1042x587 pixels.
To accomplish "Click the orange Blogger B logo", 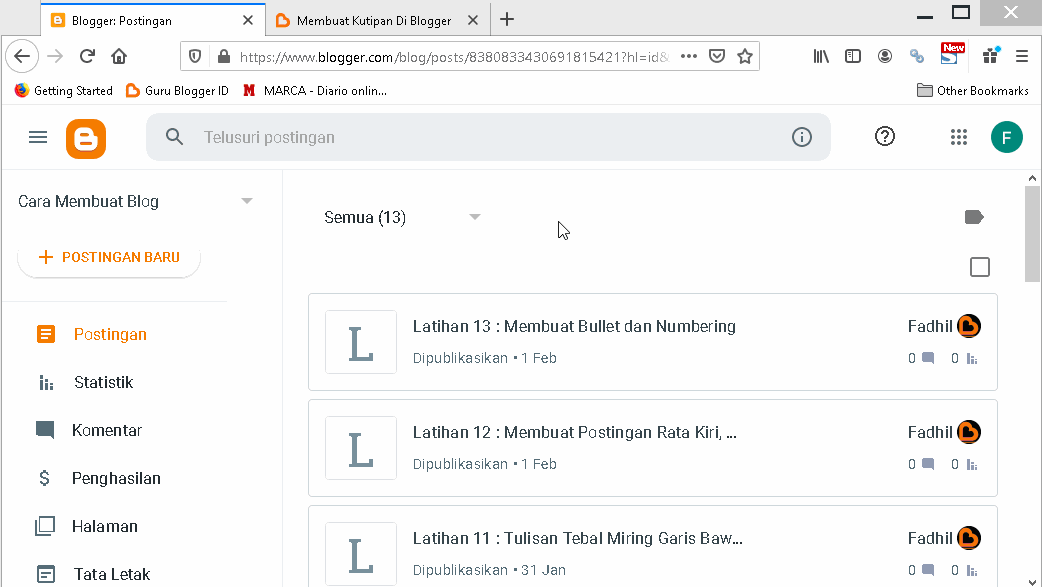I will [86, 137].
